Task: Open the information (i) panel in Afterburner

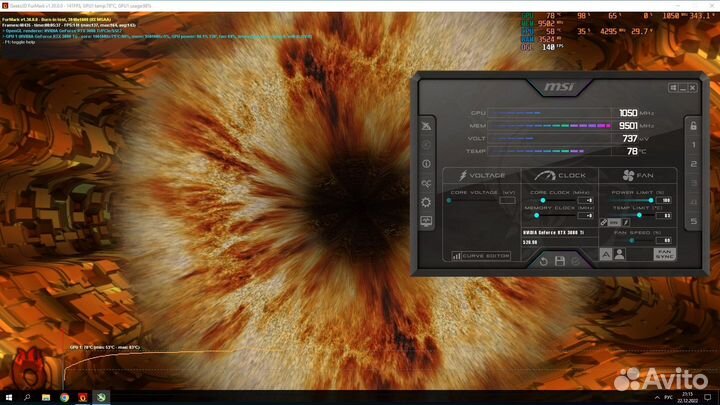Action: click(x=426, y=163)
